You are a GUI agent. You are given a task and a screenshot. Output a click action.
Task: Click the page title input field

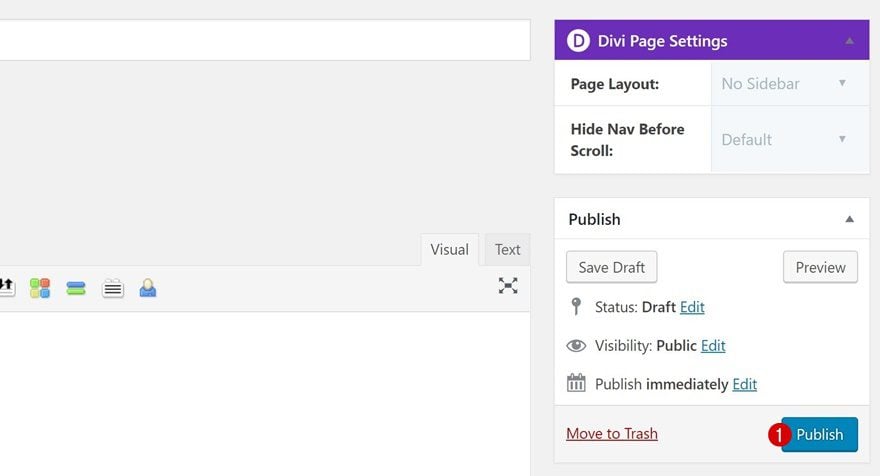(265, 40)
